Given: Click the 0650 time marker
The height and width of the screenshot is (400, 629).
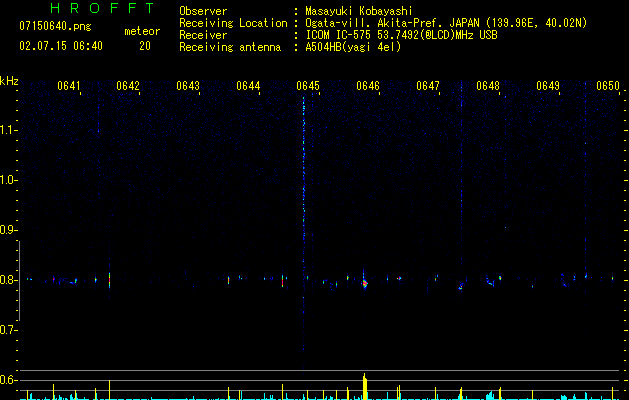Looking at the screenshot, I should (608, 86).
